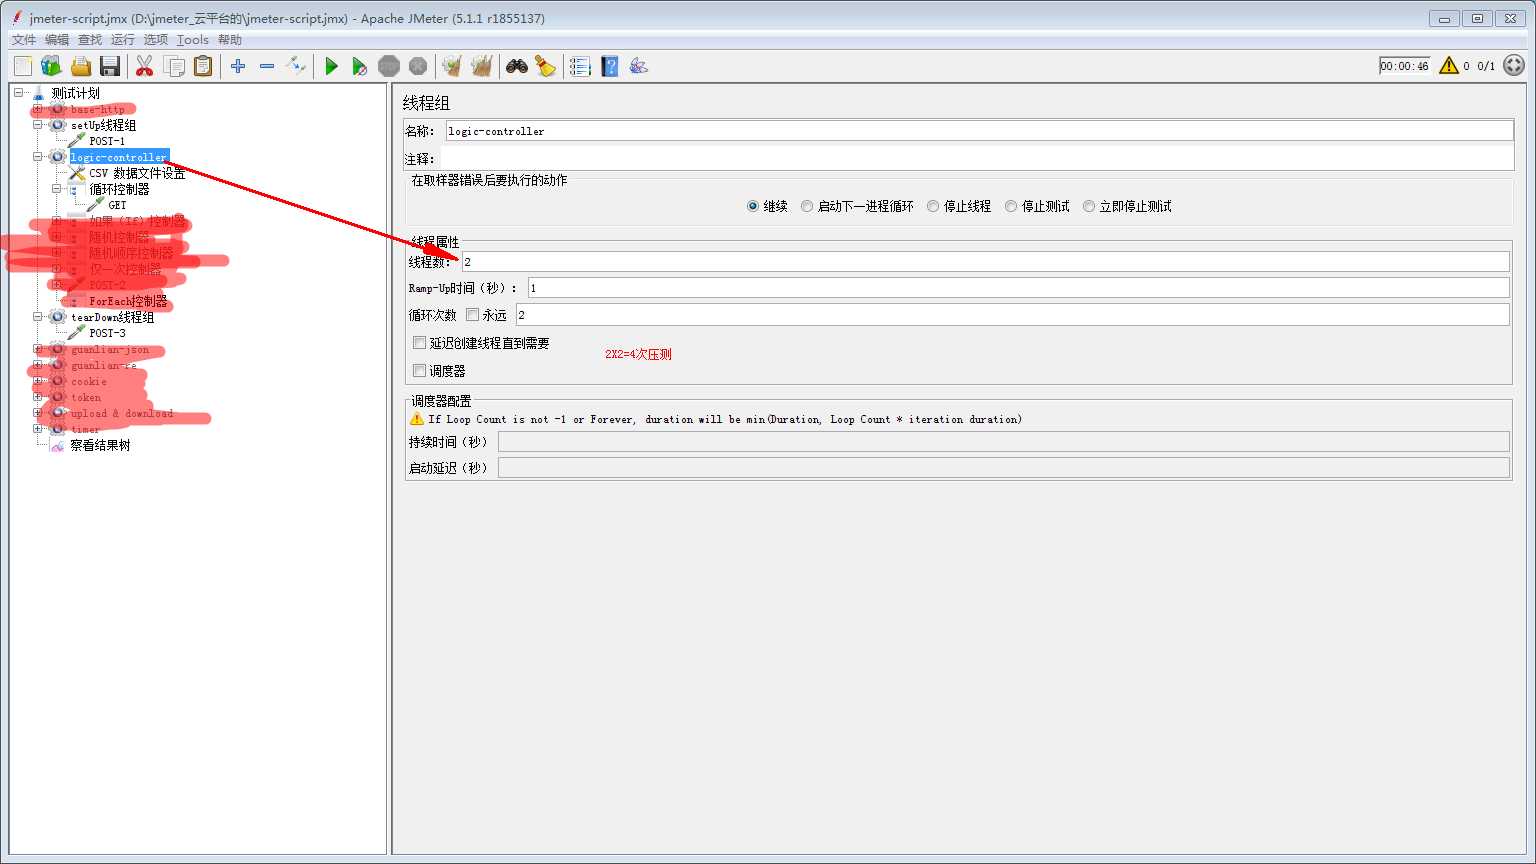Select 立即停止测试 radio option
Screen dimensions: 1536x864
coord(1089,206)
